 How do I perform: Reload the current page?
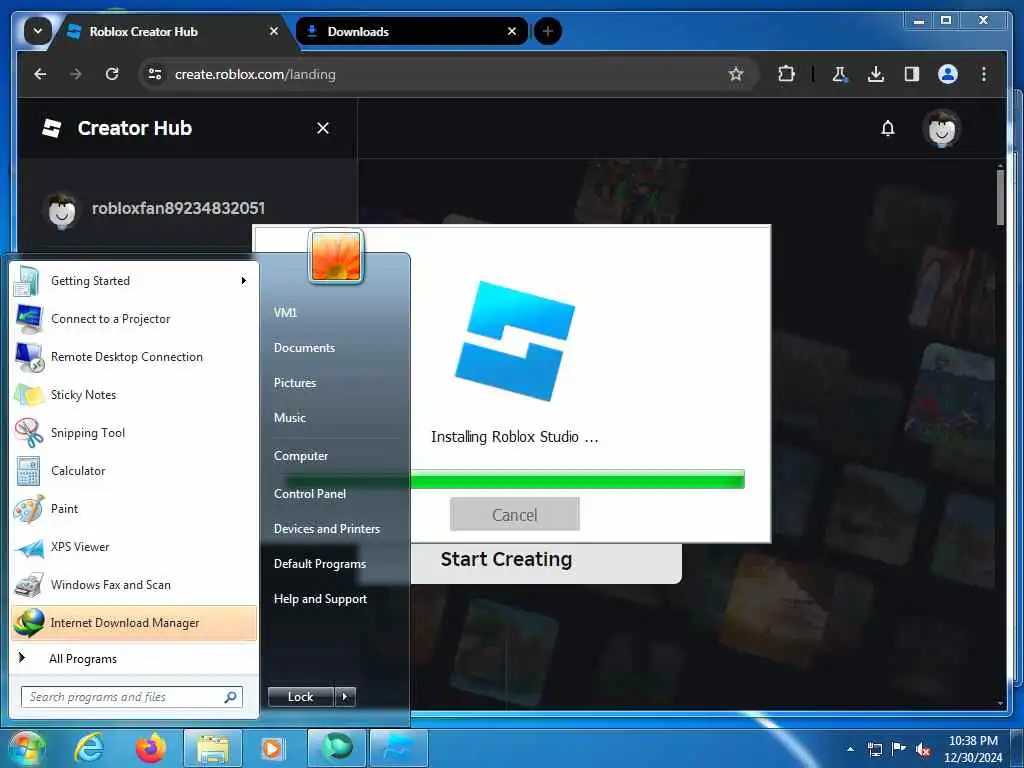pos(112,74)
